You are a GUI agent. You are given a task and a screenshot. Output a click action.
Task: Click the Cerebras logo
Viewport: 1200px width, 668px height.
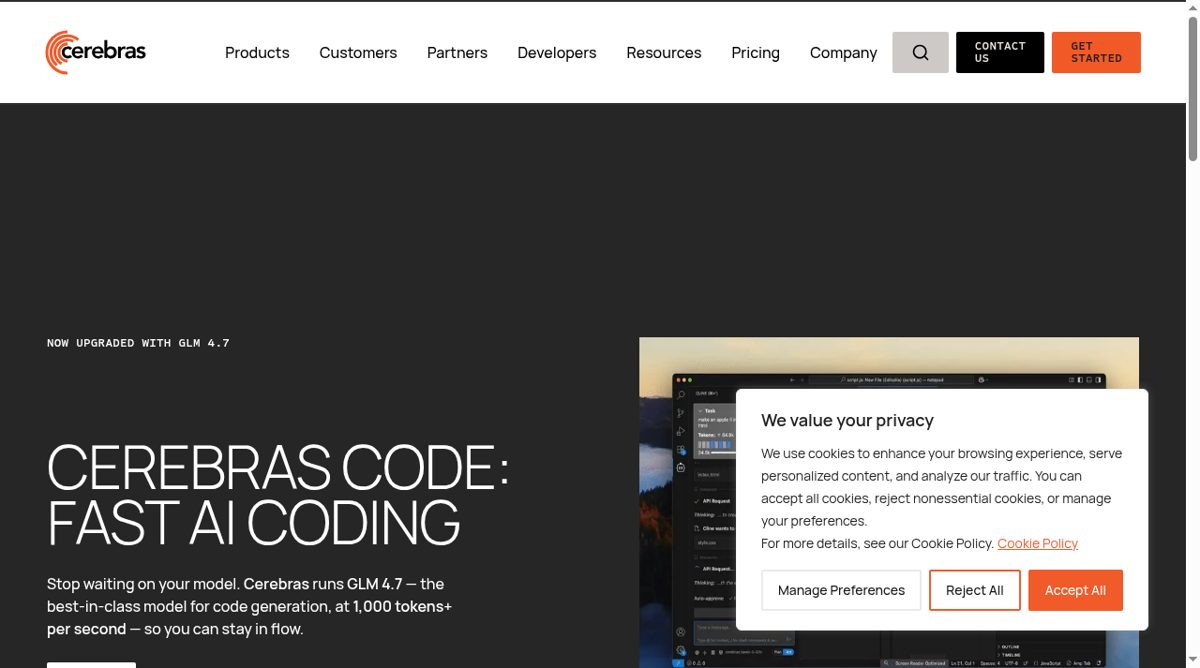coord(96,52)
